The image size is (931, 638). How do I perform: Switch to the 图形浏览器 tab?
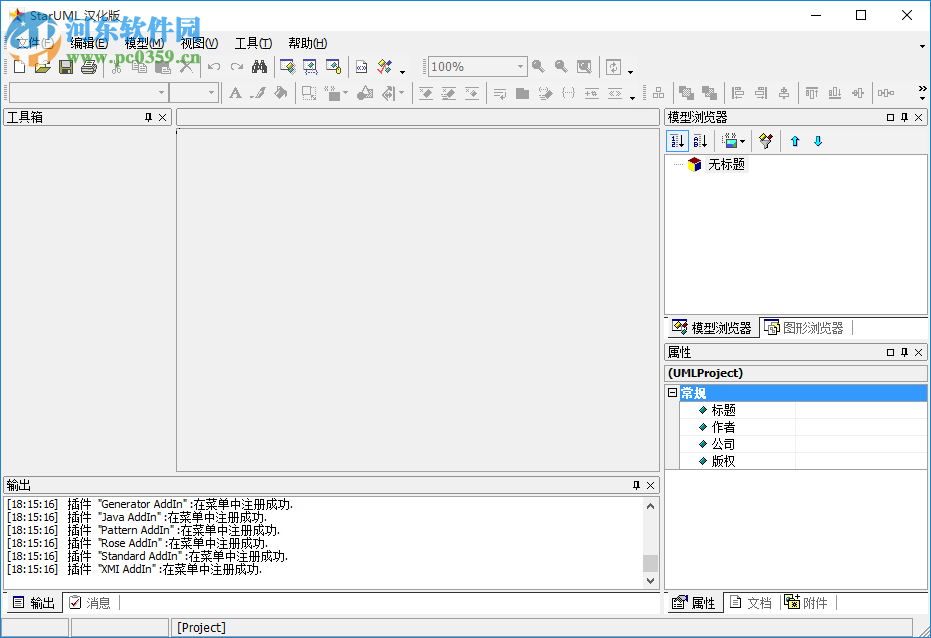coord(805,328)
